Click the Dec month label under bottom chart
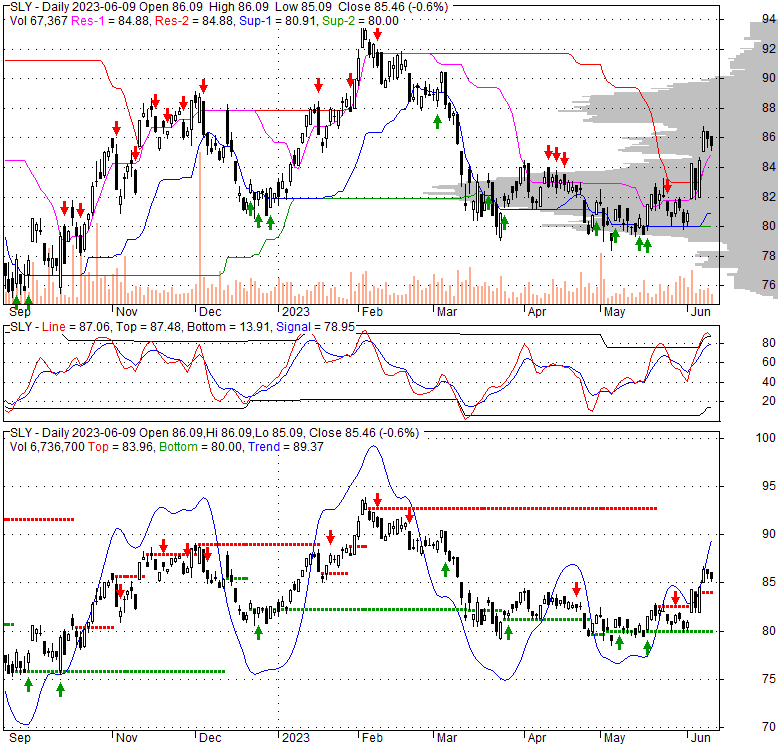780x745 pixels. (x=210, y=738)
